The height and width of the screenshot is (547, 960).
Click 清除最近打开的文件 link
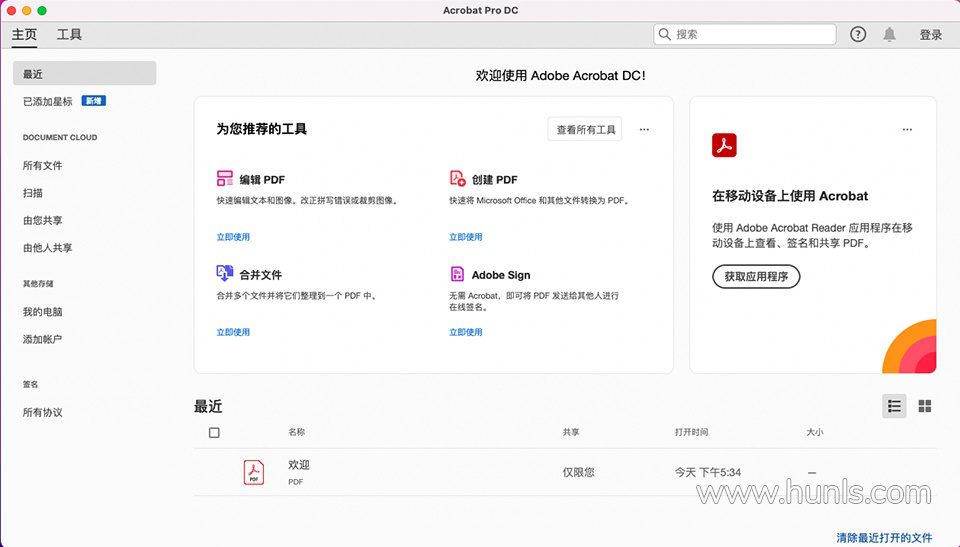[884, 538]
